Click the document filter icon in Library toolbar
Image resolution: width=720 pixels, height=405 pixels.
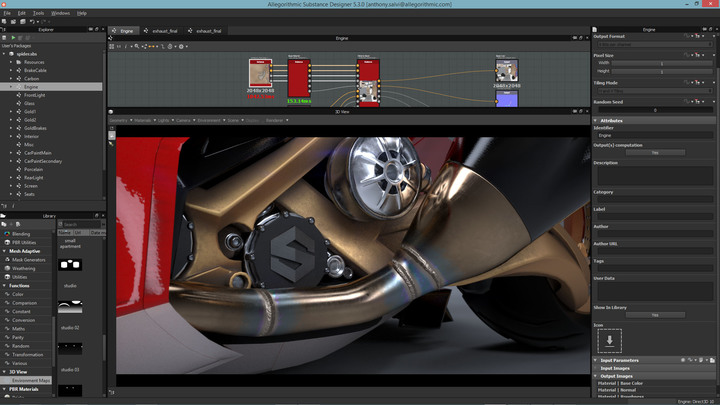[x=18, y=224]
